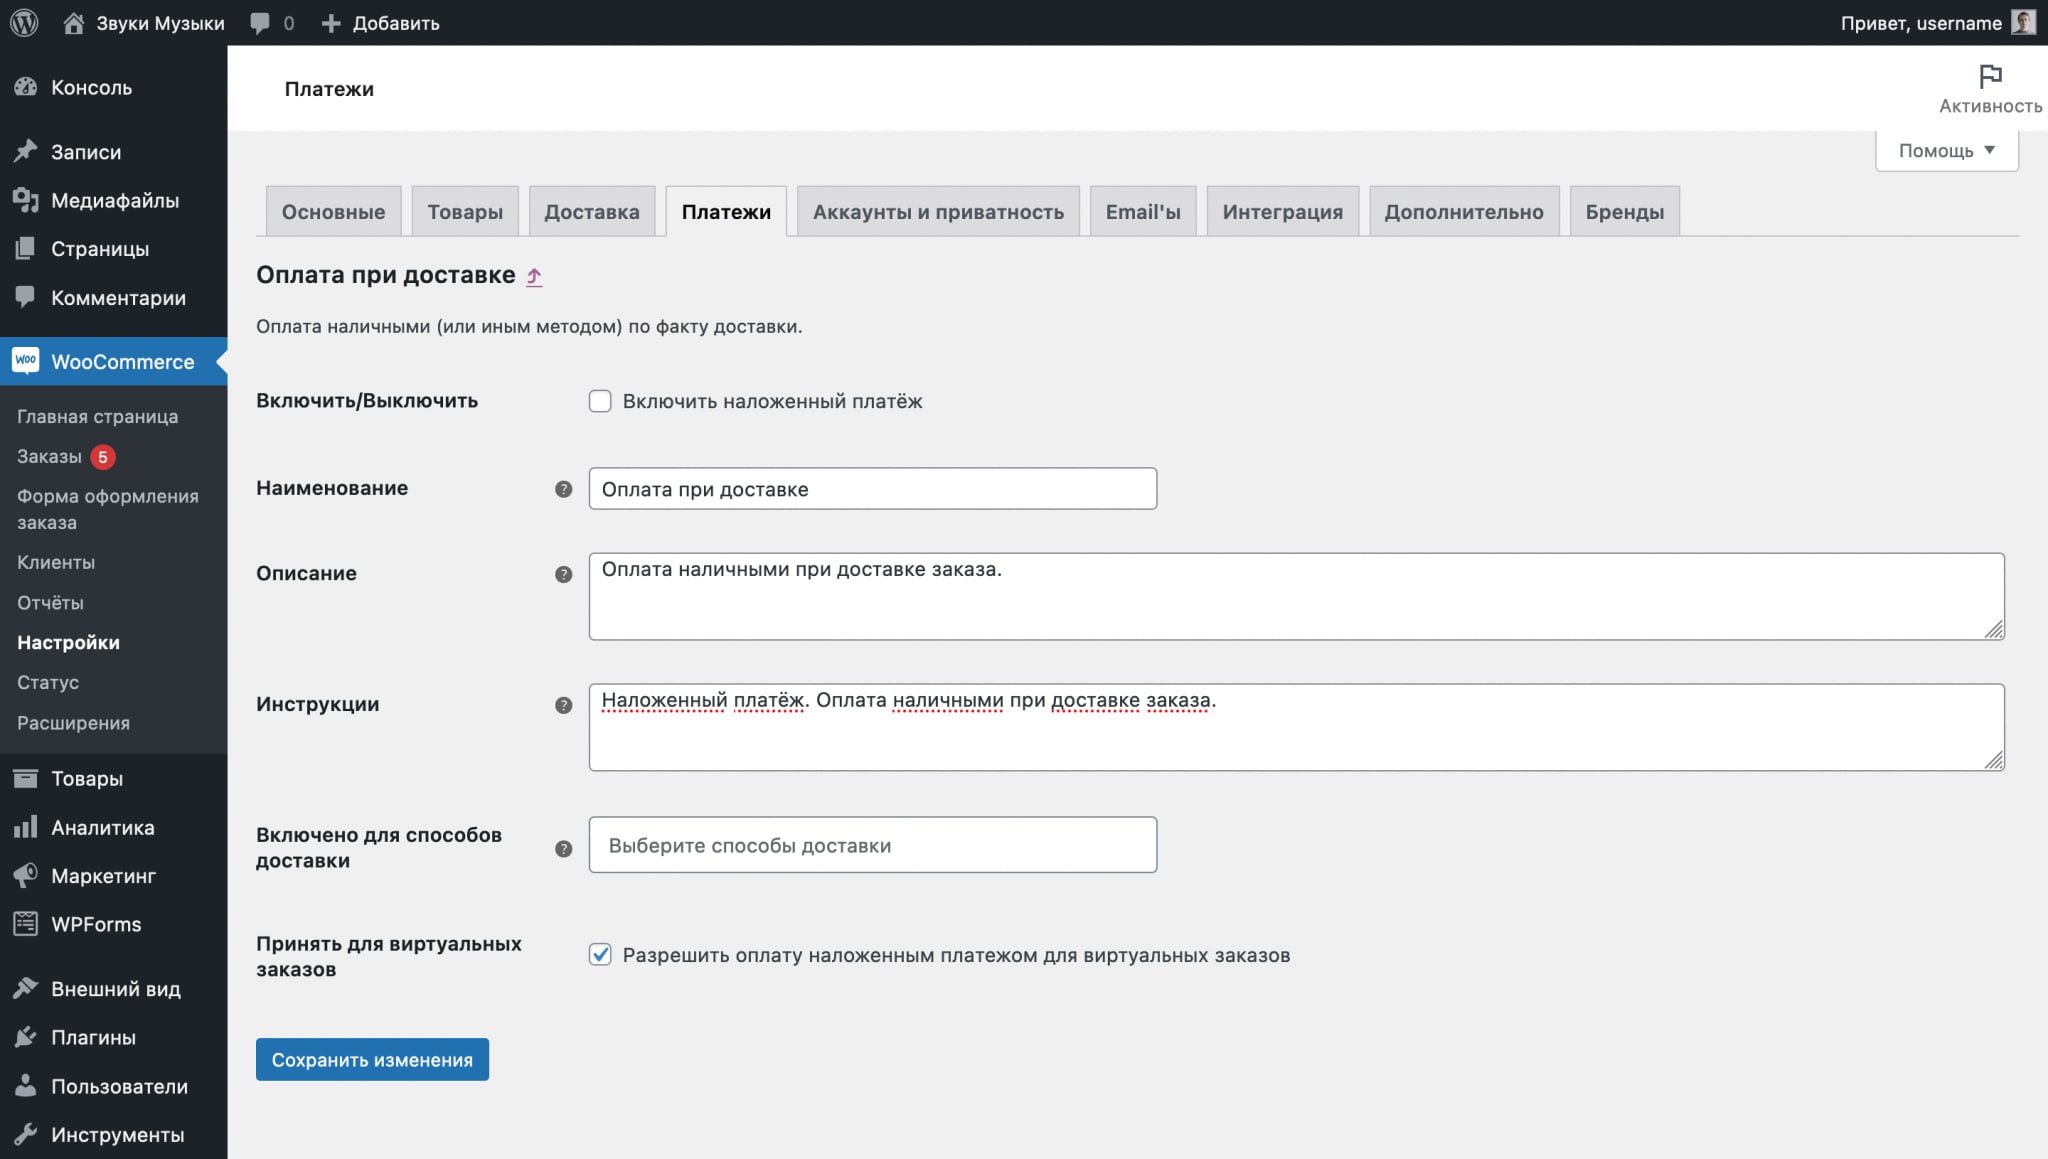Click the return arrow beside Оплата при доставке
This screenshot has width=2048, height=1159.
(x=535, y=277)
